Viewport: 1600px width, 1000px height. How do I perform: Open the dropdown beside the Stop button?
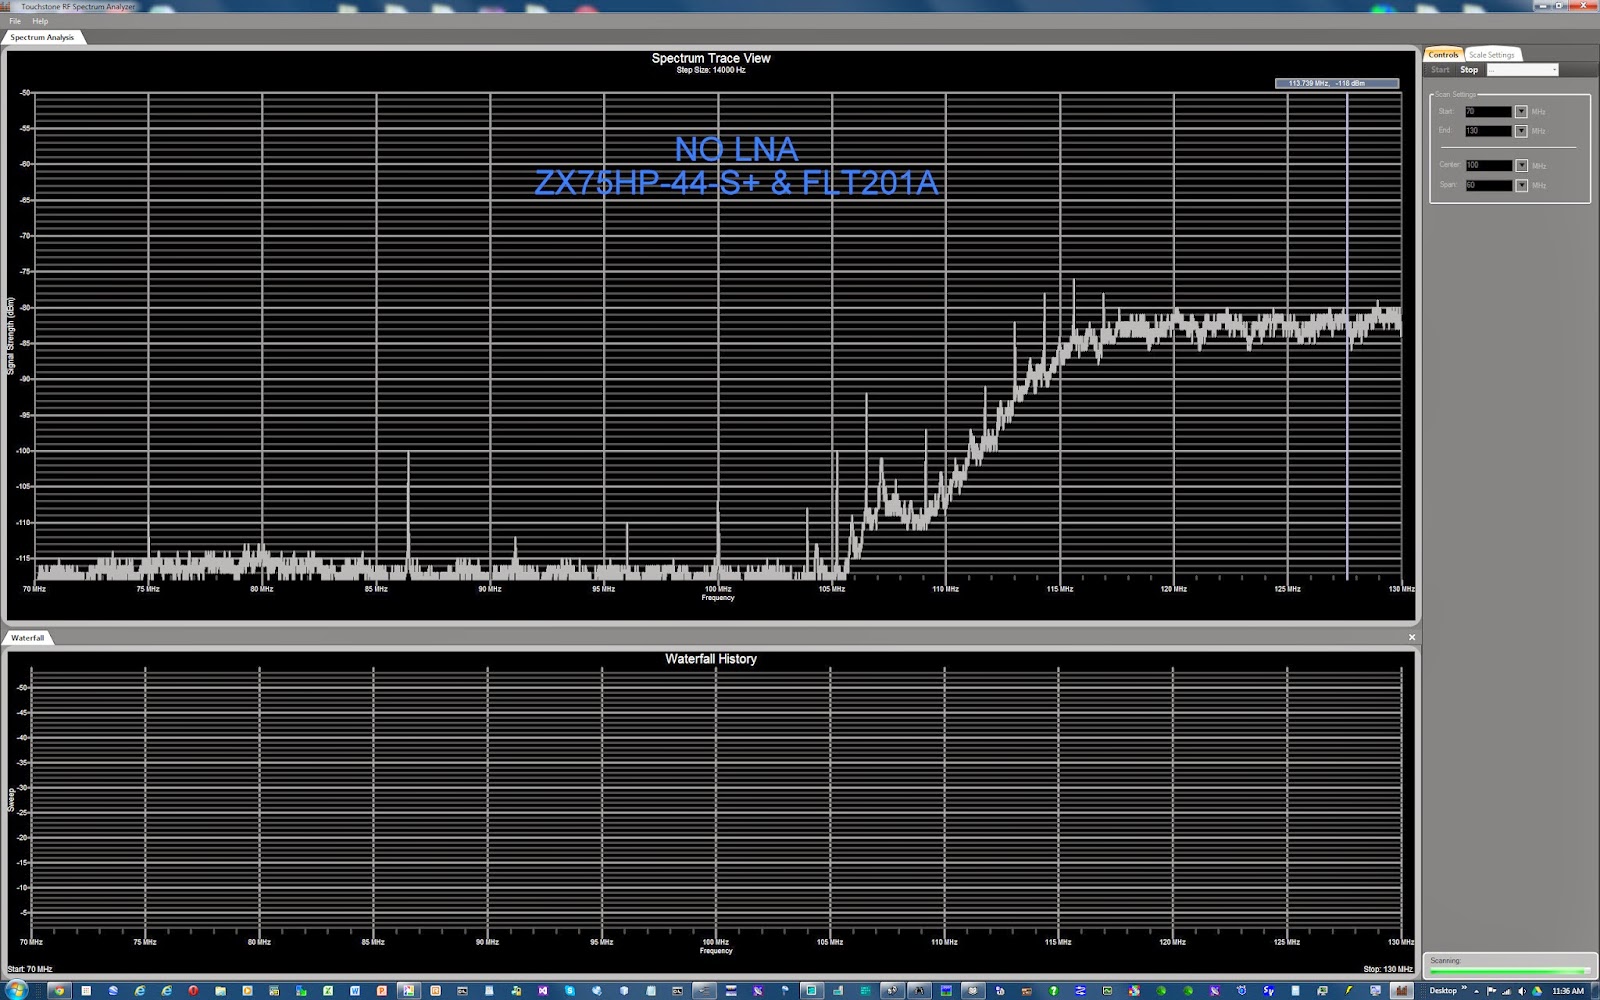1522,70
